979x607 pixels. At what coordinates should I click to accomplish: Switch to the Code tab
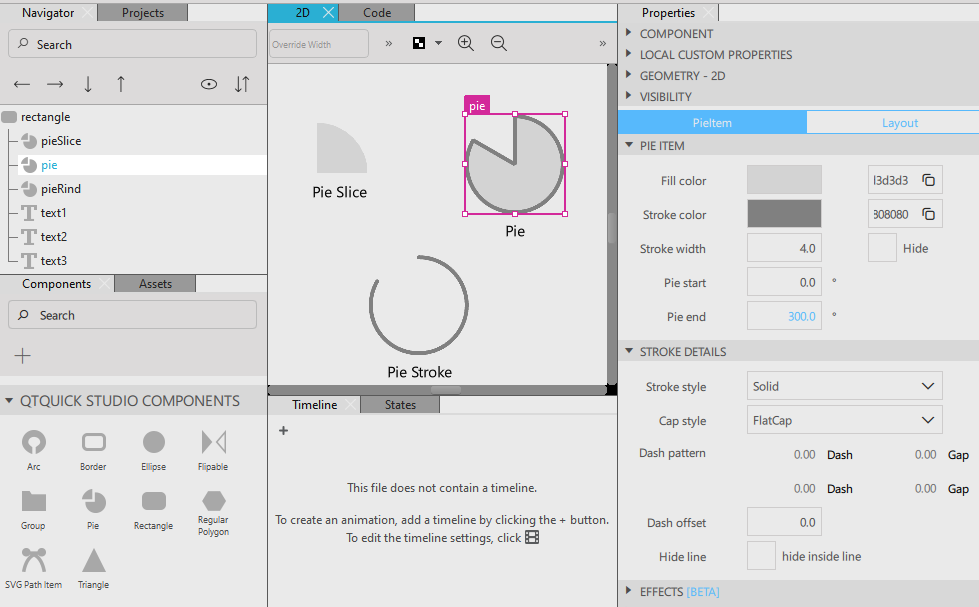[x=376, y=13]
